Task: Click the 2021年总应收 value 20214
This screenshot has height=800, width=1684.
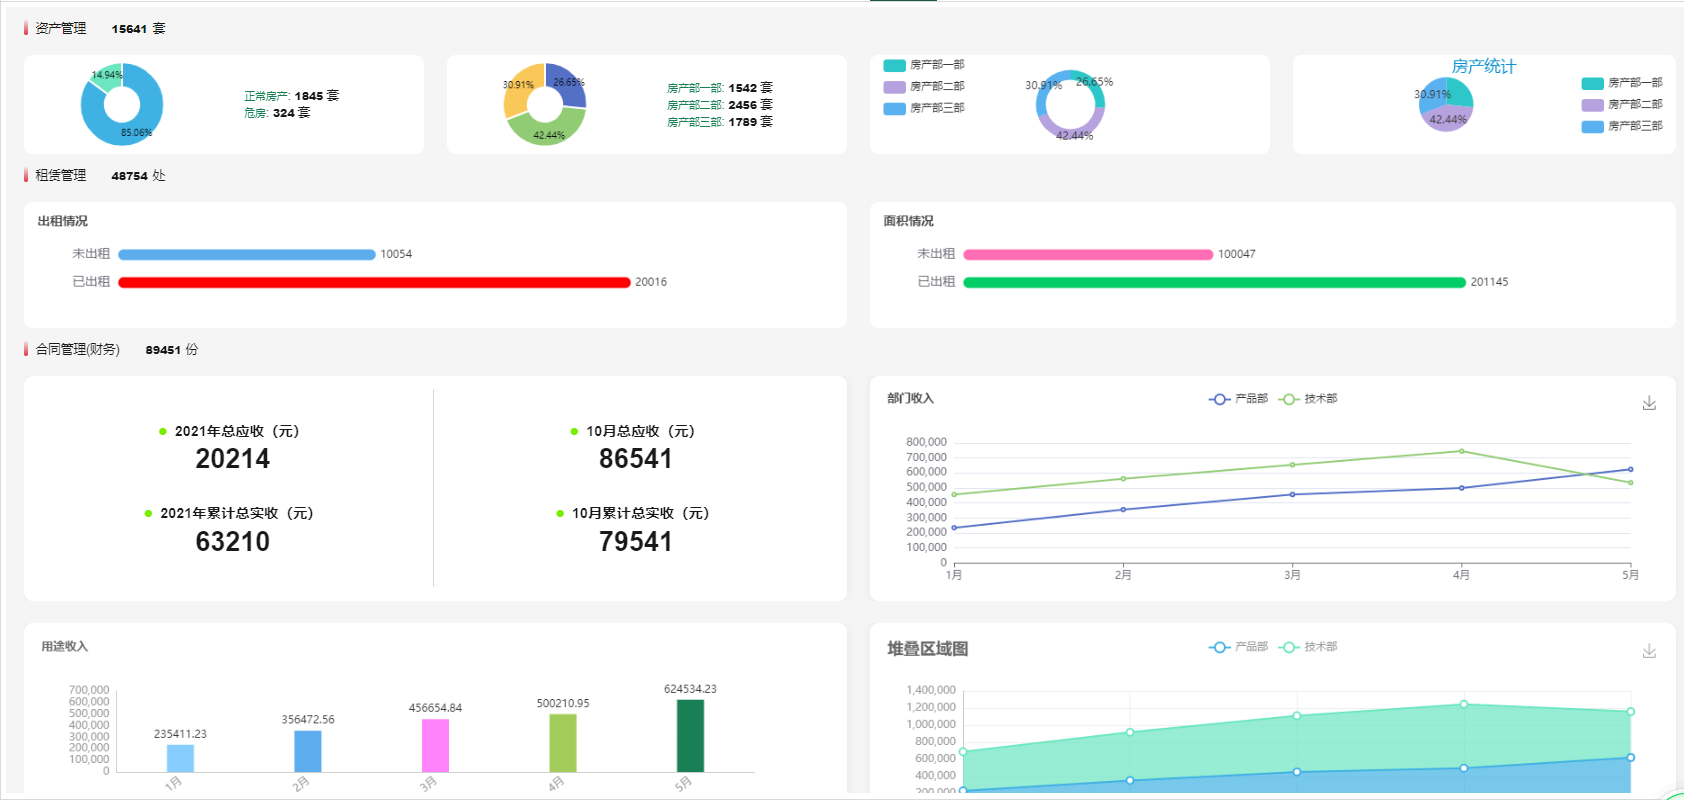Action: (233, 459)
